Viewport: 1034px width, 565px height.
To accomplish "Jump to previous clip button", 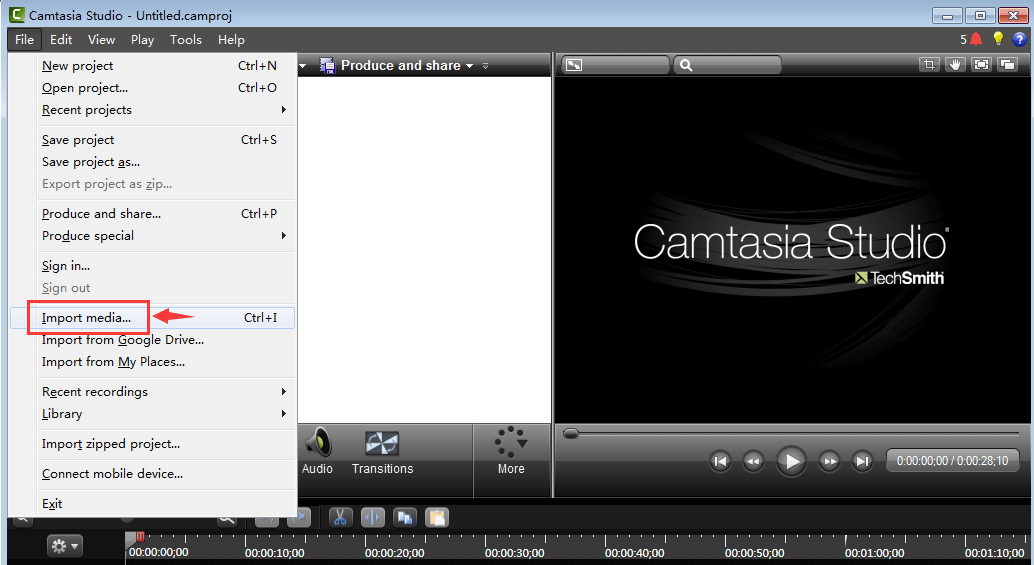I will (x=721, y=461).
